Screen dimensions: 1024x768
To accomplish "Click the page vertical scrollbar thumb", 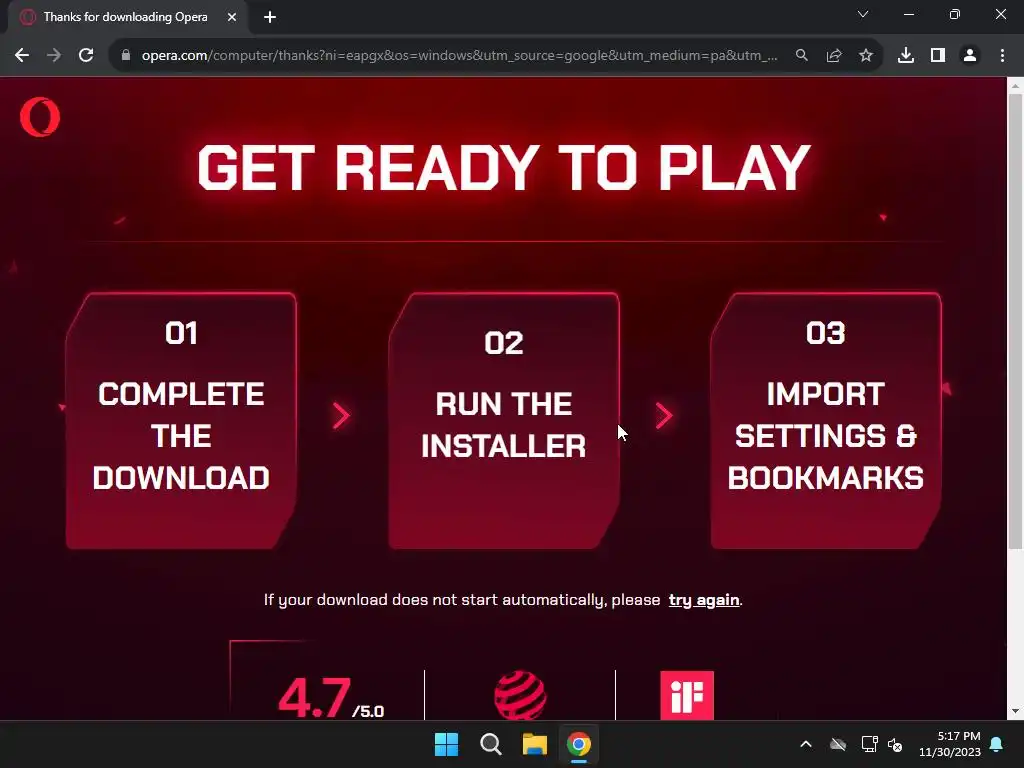I will tap(1015, 321).
